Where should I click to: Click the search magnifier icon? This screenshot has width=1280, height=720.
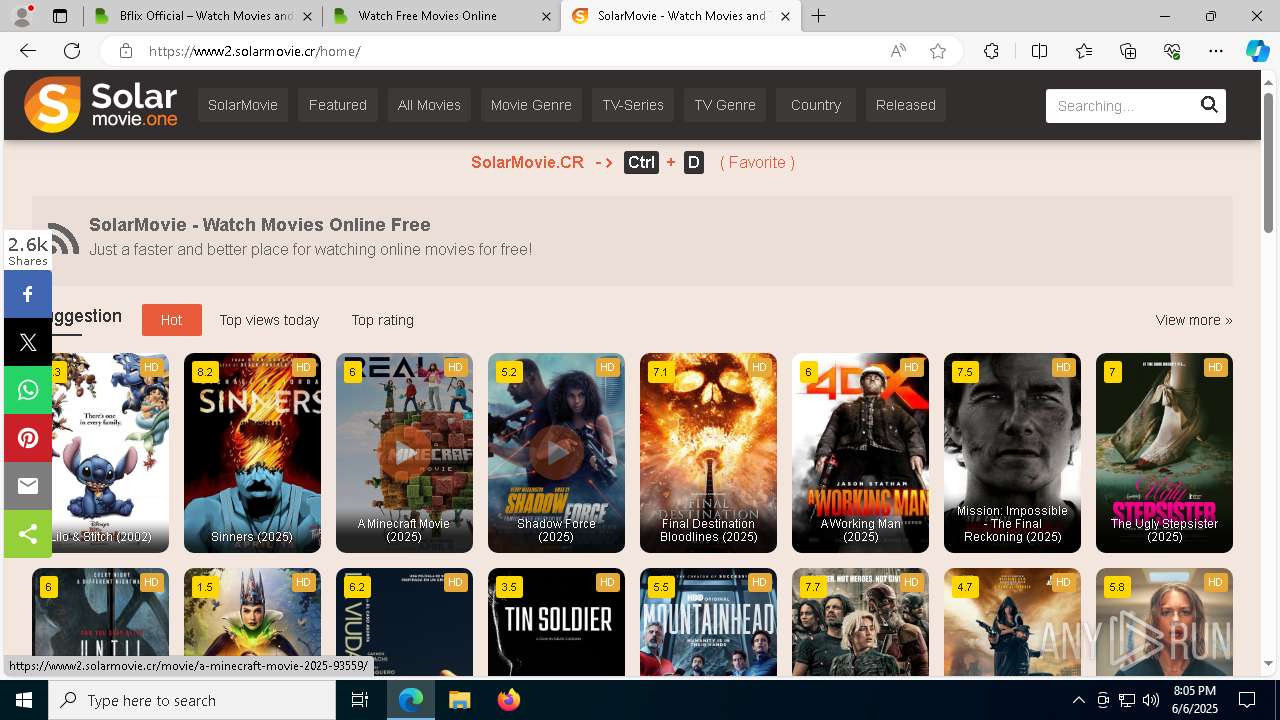coord(1209,105)
